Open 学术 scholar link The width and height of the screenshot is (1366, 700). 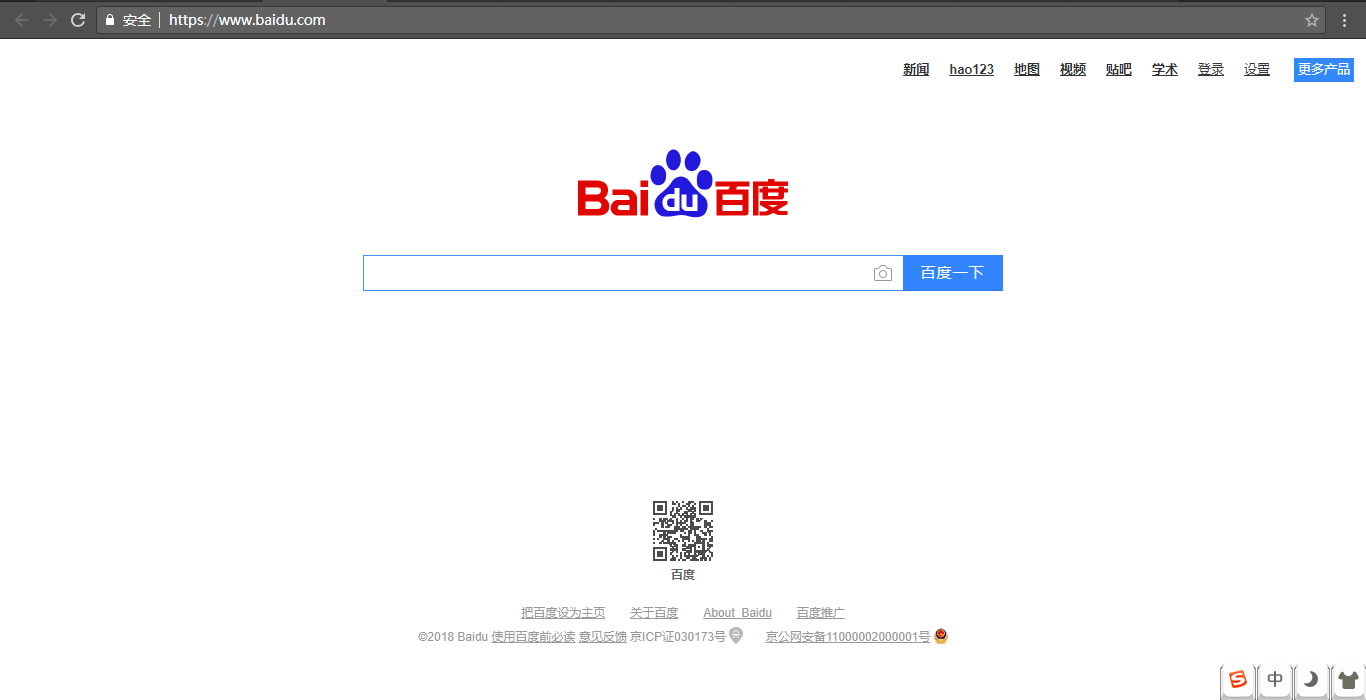pyautogui.click(x=1165, y=69)
